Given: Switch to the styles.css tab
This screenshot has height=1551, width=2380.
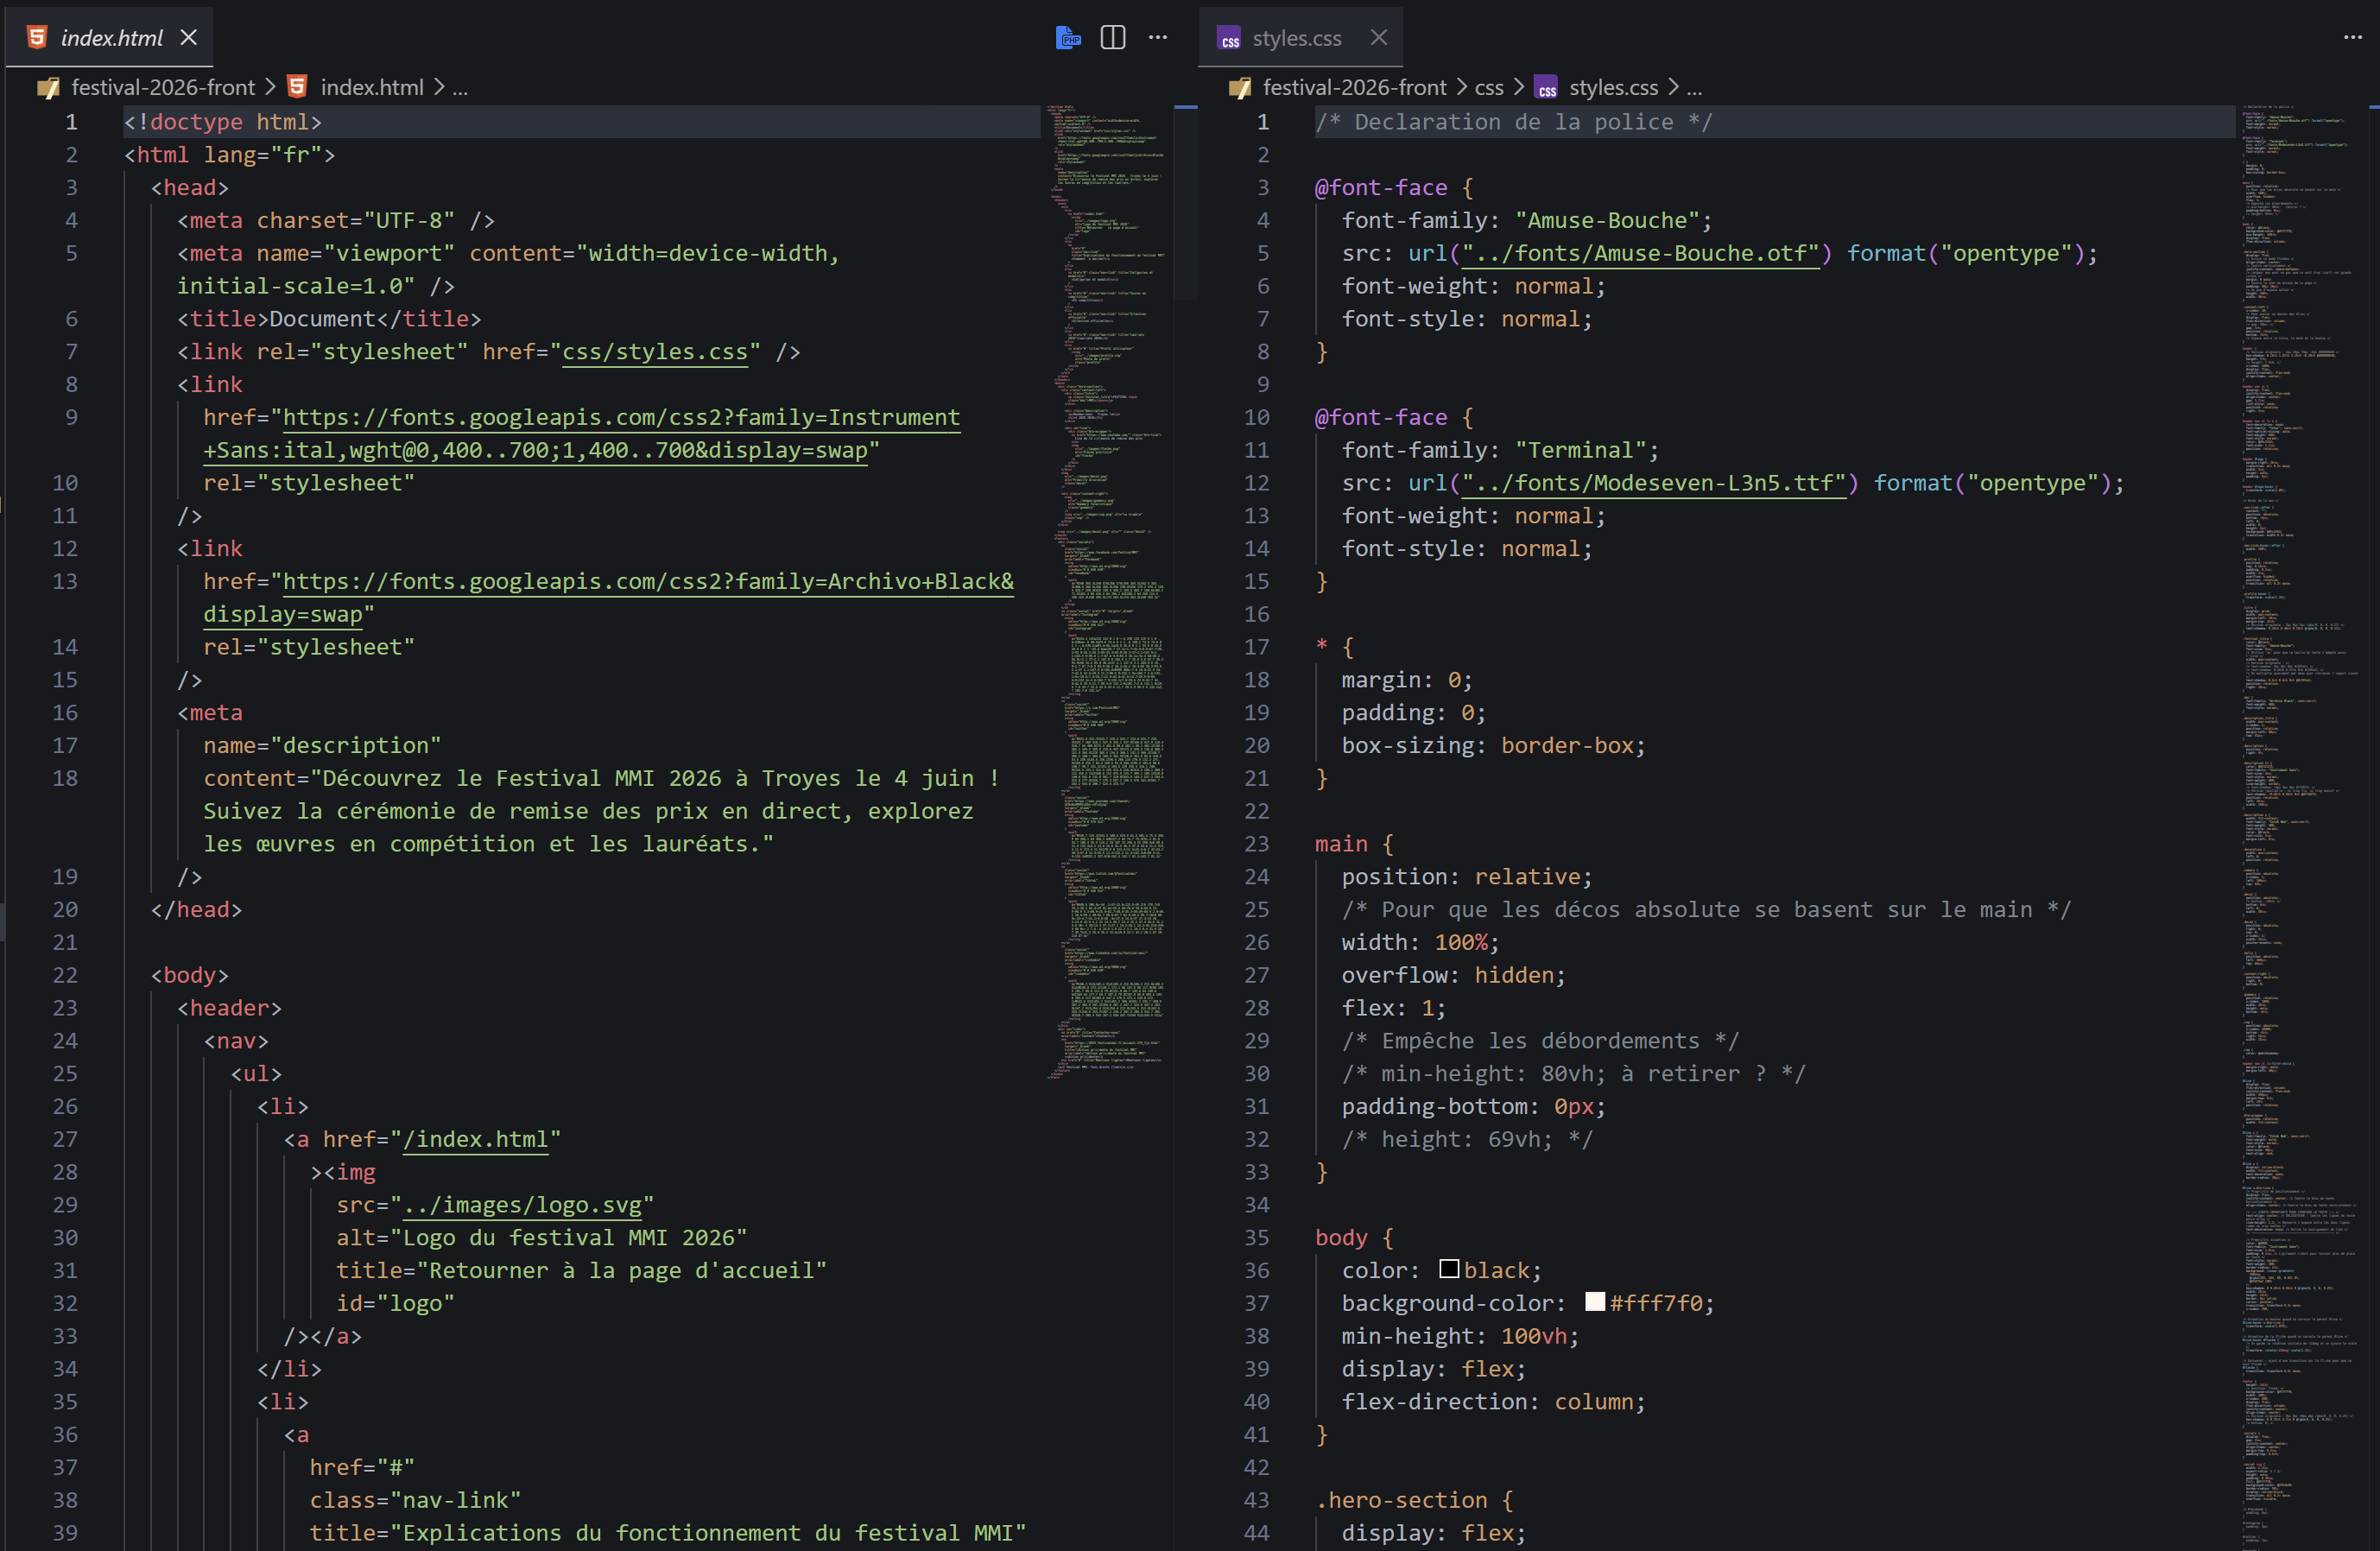Looking at the screenshot, I should (x=1296, y=38).
